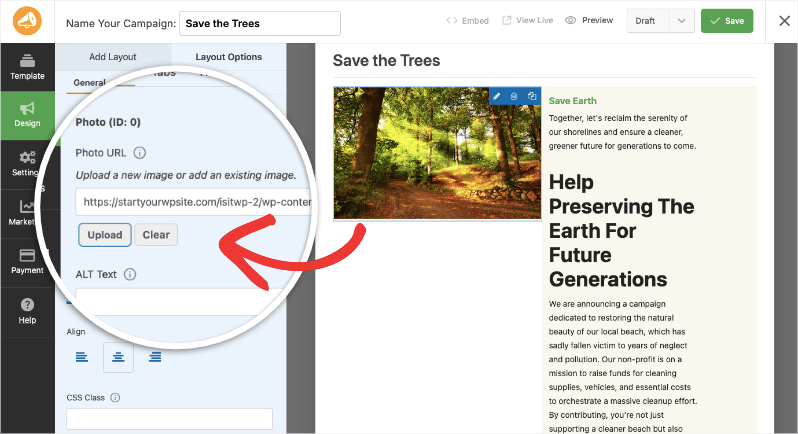Open the Design sidebar section
Screen dimensions: 798x434
(x=27, y=115)
